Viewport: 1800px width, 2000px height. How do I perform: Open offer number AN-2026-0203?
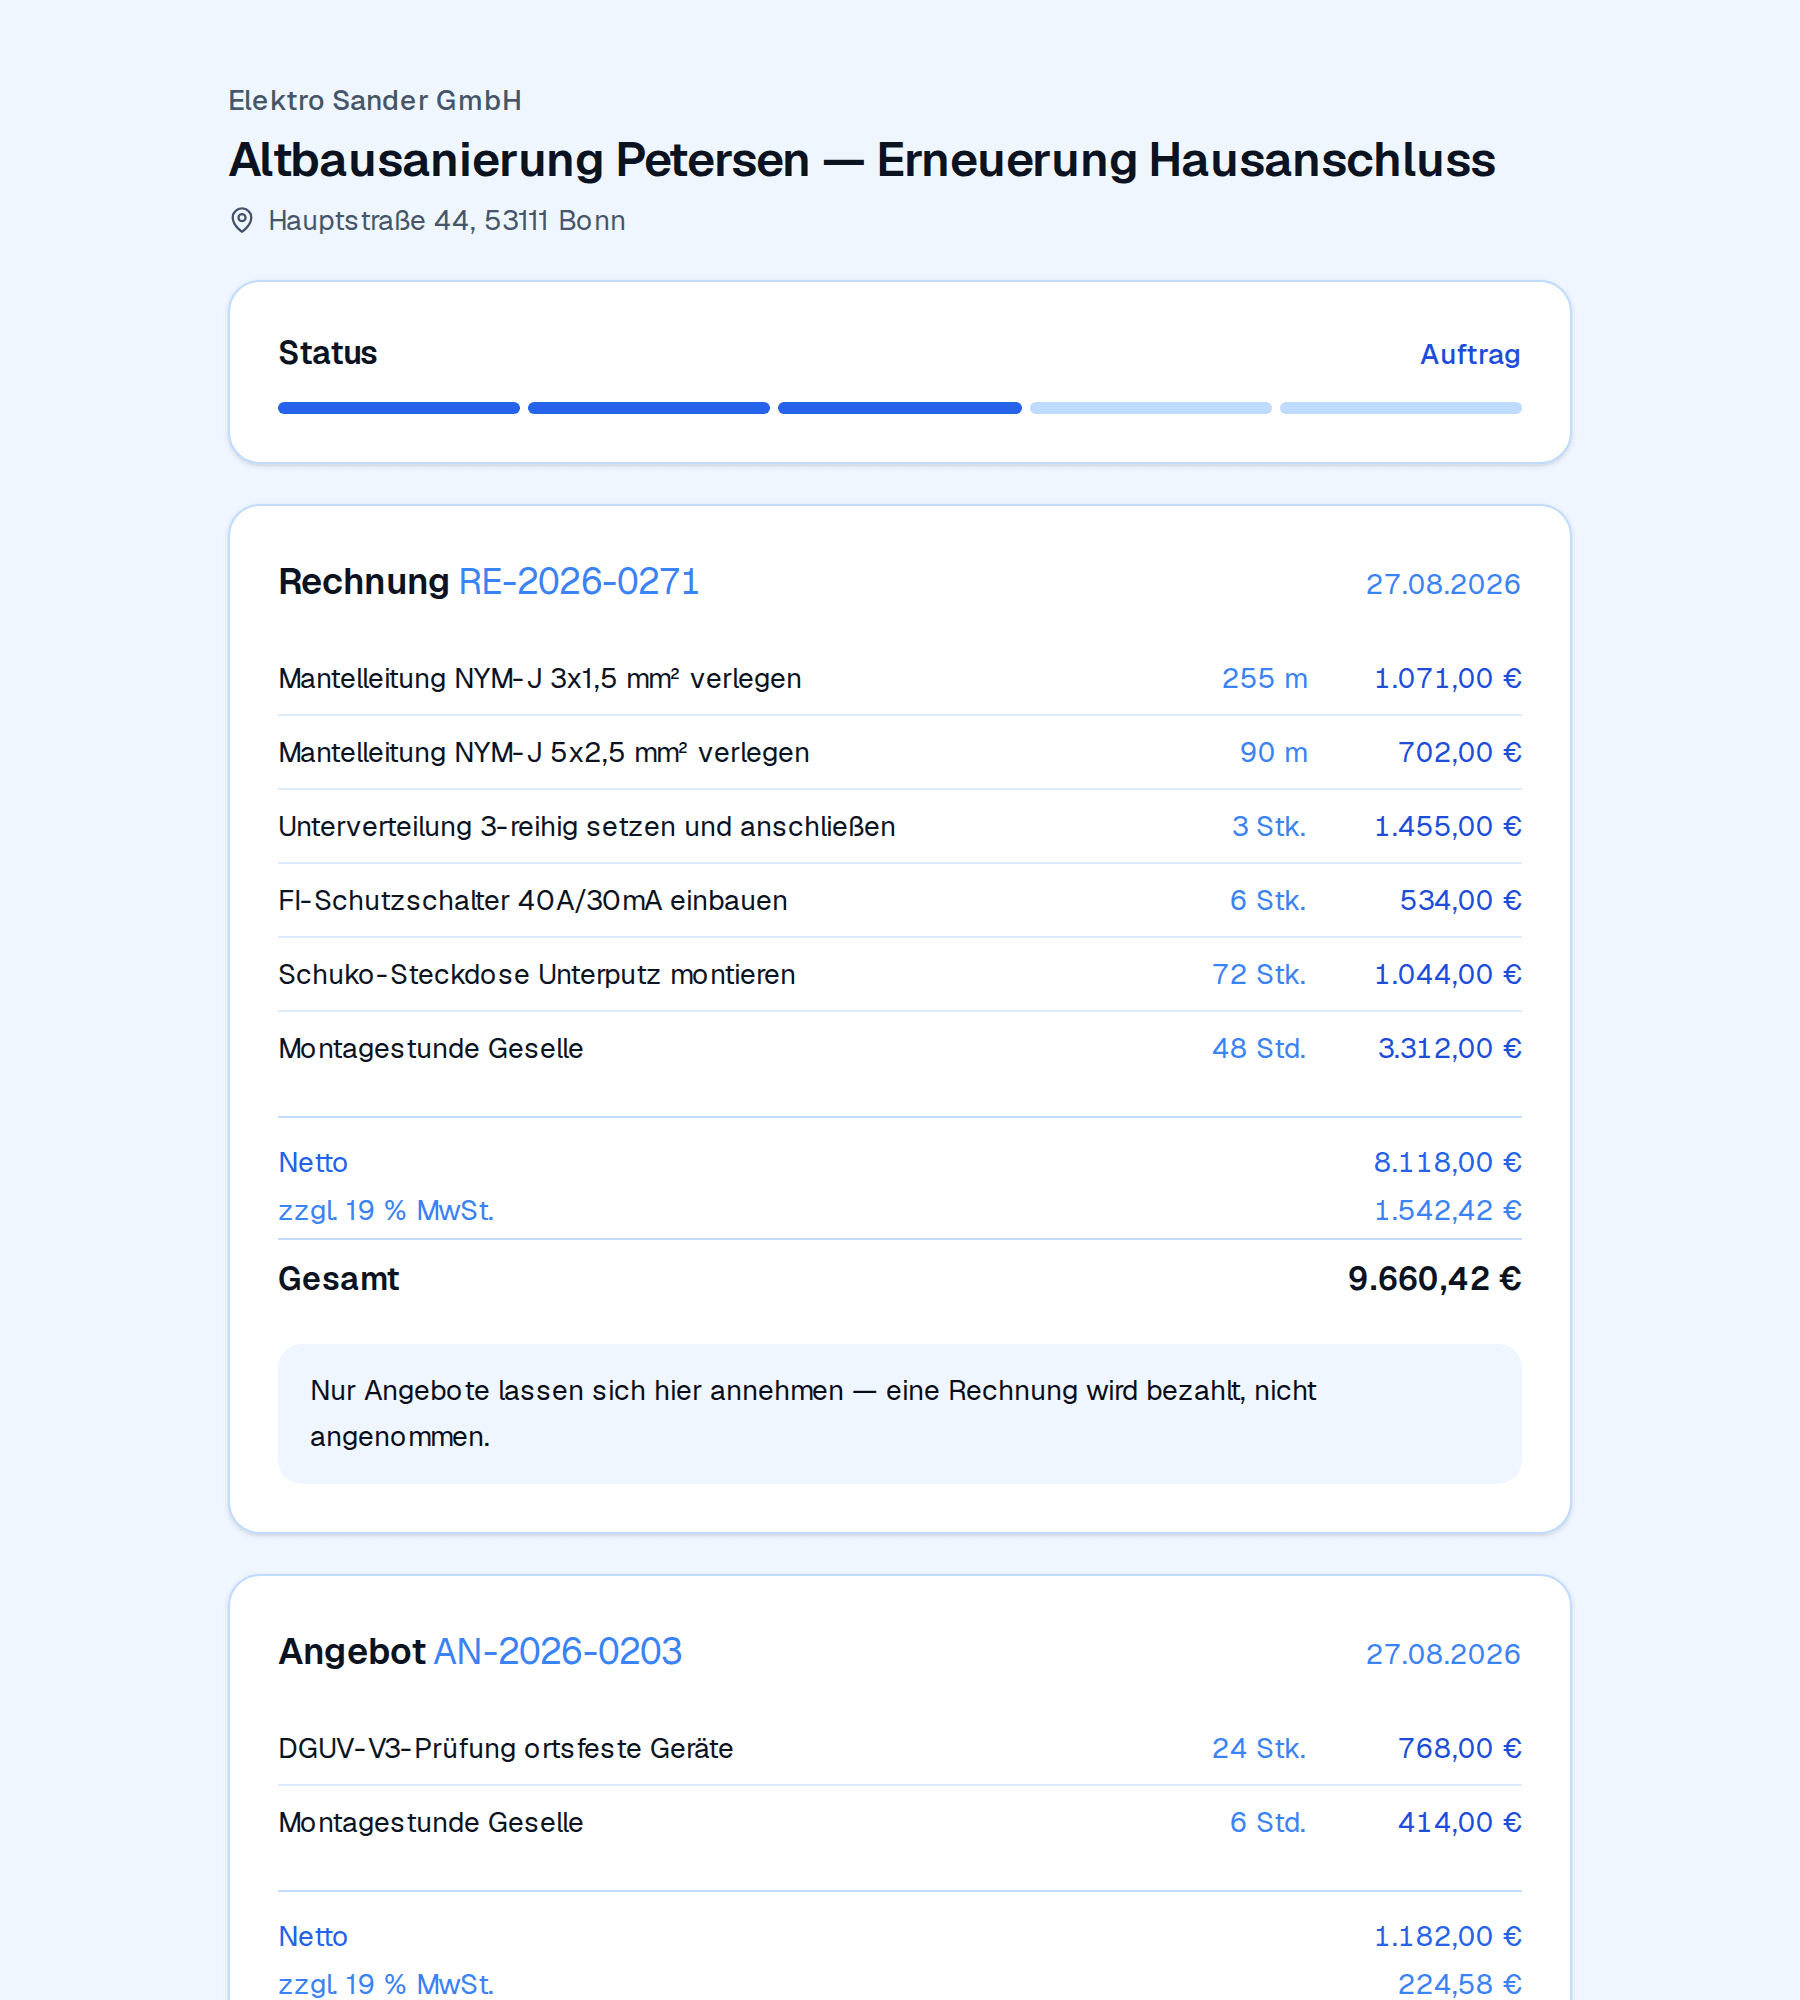point(558,1651)
